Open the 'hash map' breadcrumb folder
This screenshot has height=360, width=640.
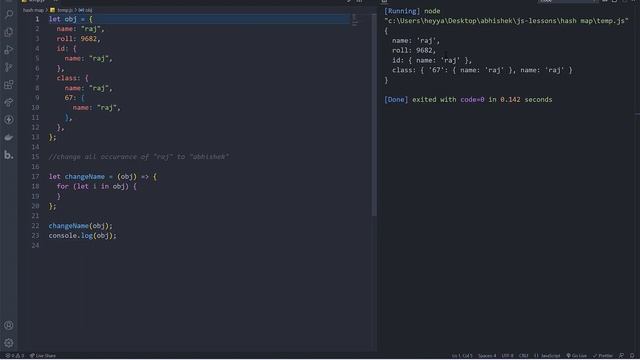click(33, 10)
